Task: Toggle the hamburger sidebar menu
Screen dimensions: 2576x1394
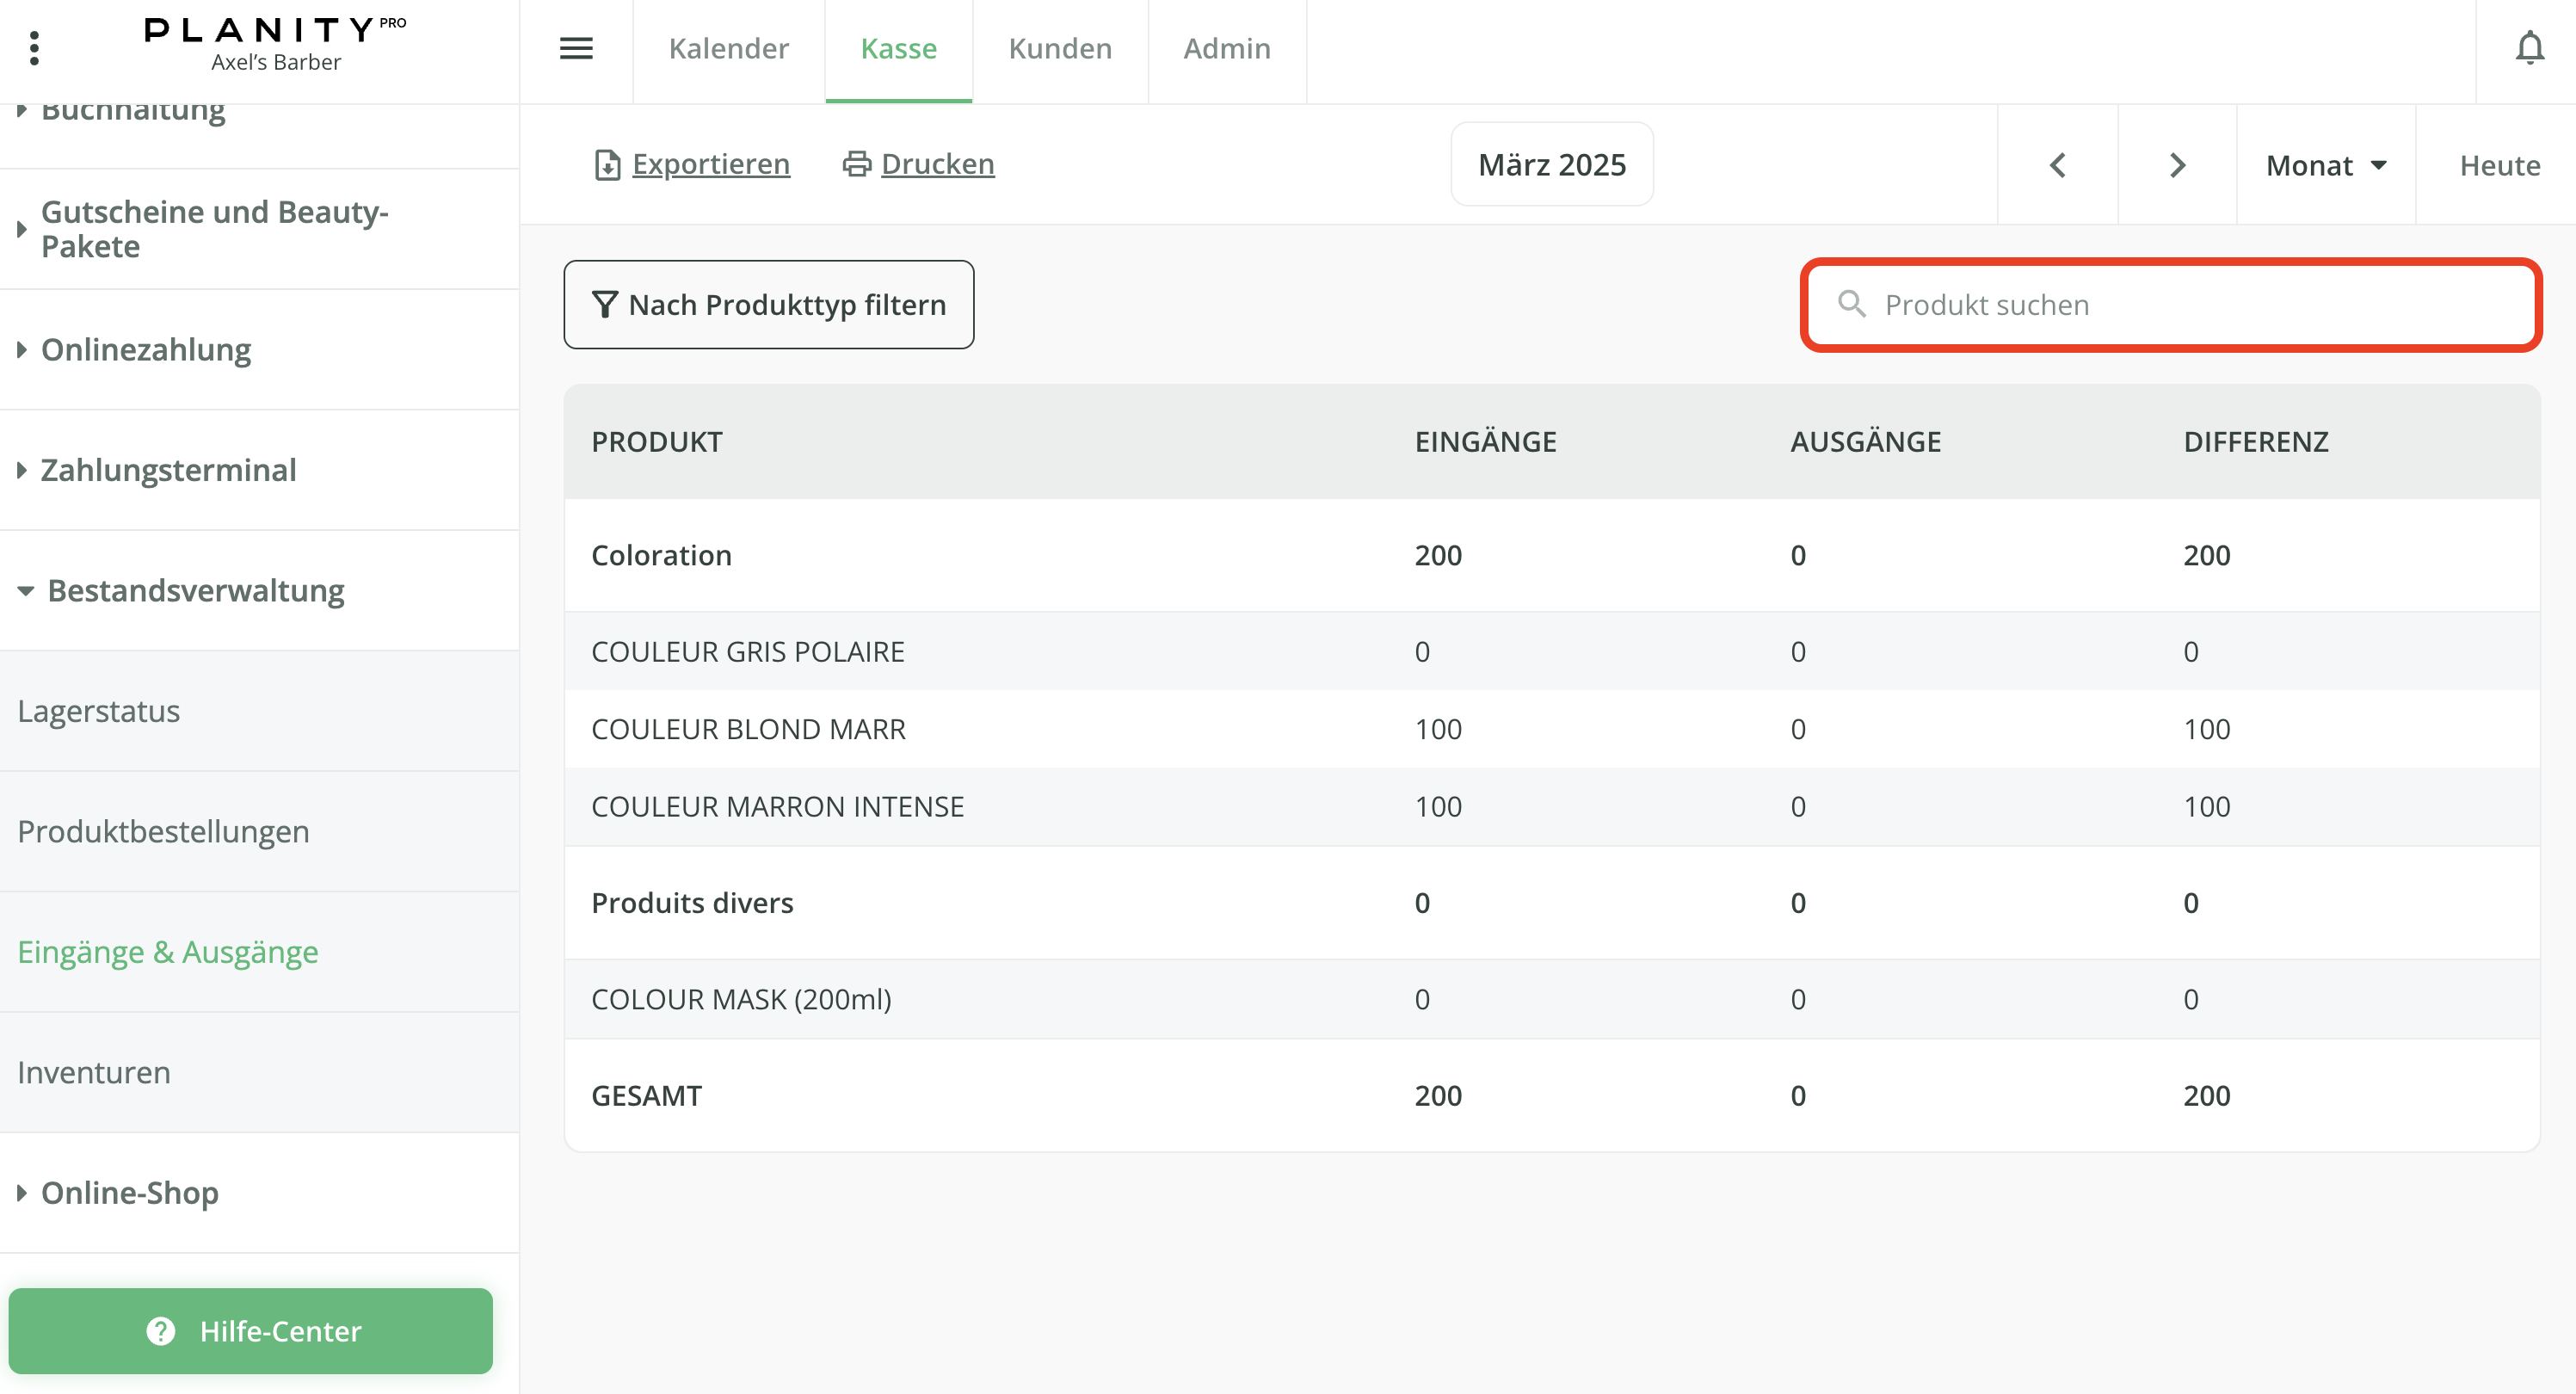Action: pyautogui.click(x=576, y=48)
